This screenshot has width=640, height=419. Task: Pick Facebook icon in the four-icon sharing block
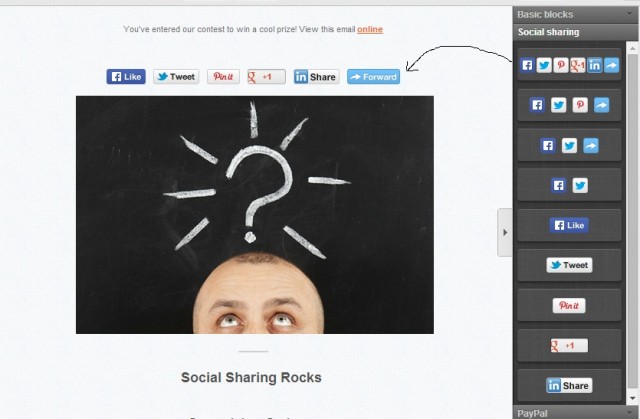pos(537,105)
